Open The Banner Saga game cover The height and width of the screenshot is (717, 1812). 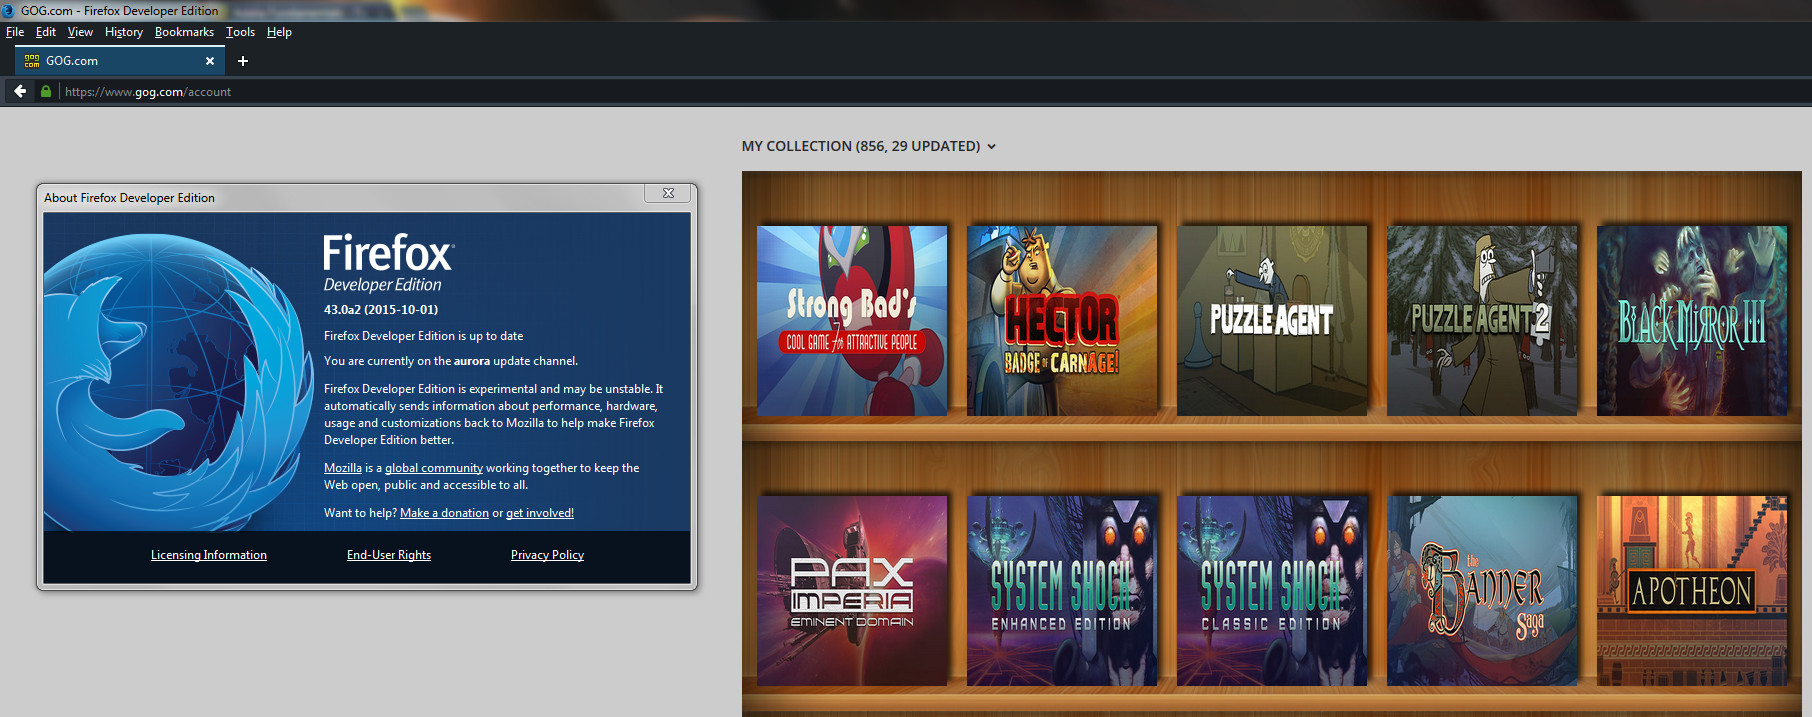point(1482,590)
